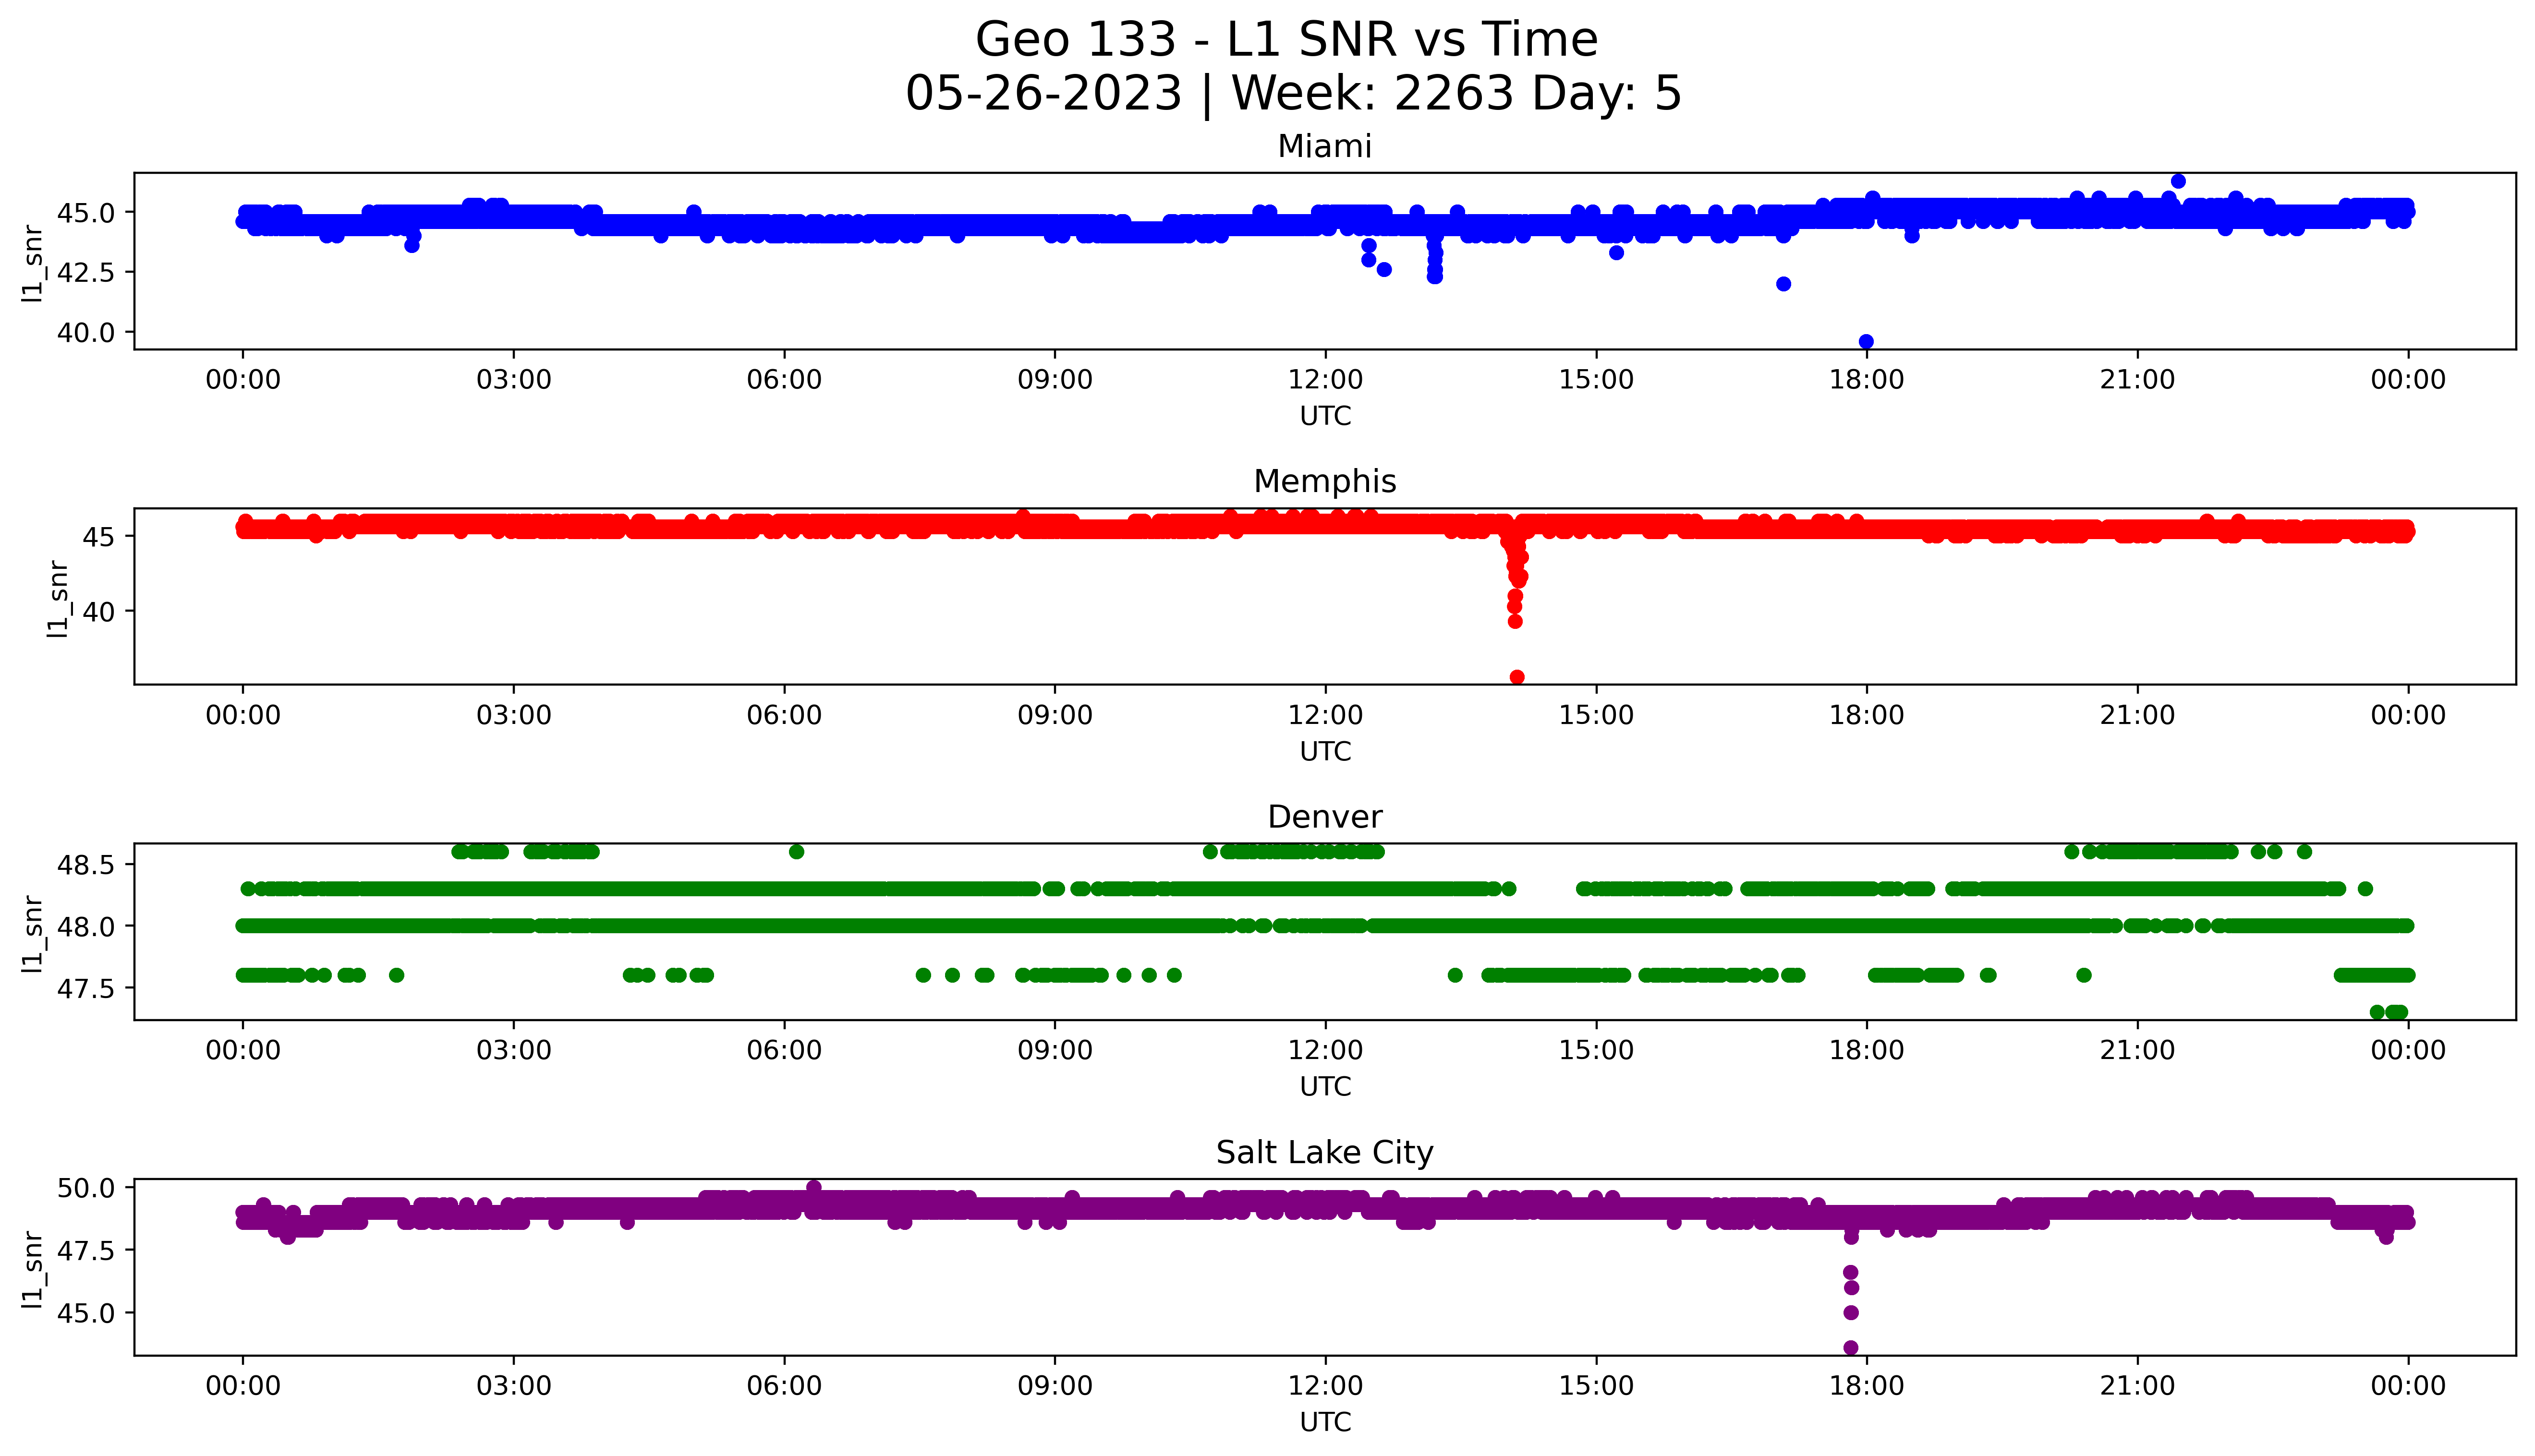2535x1456 pixels.
Task: Click the 47.5 y-tick on Denver plot
Action: (x=87, y=989)
